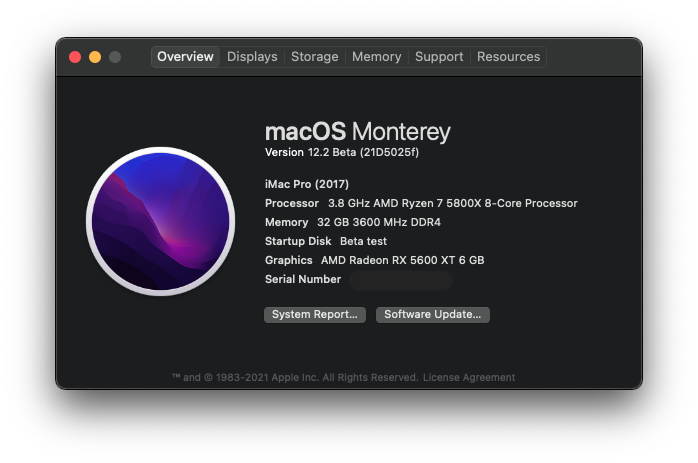Click the macOS Monterey heading

coord(357,131)
